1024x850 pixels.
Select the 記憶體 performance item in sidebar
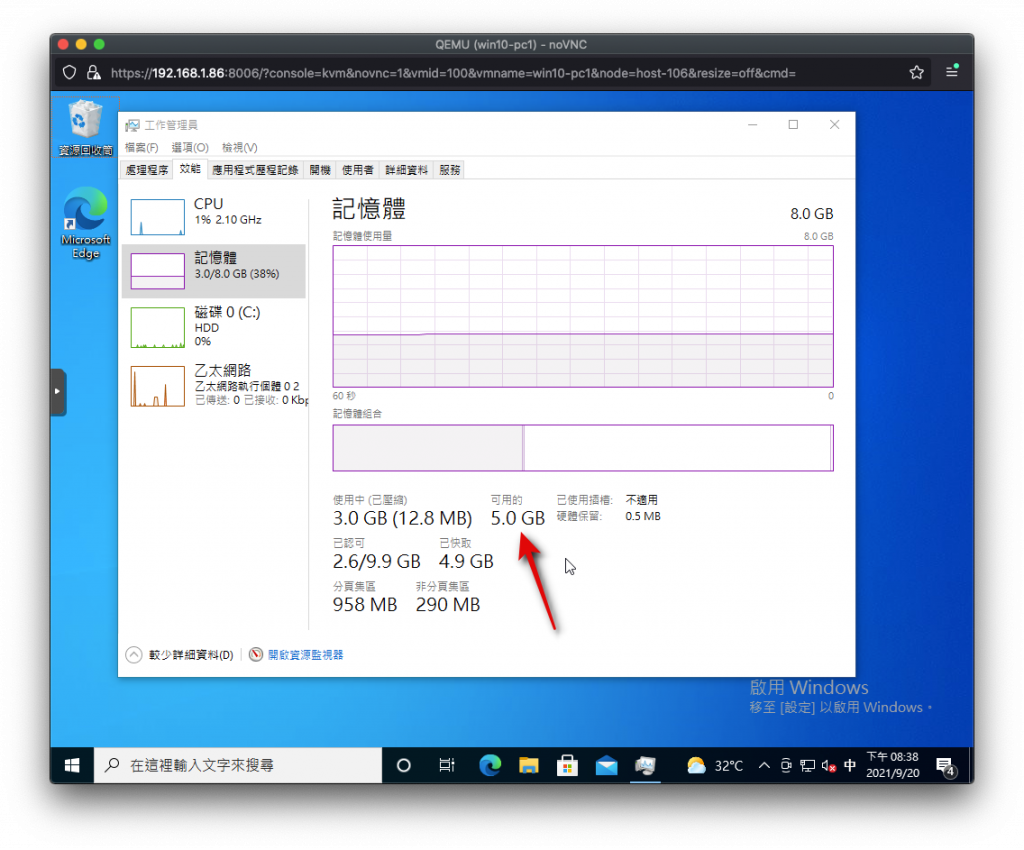point(214,271)
